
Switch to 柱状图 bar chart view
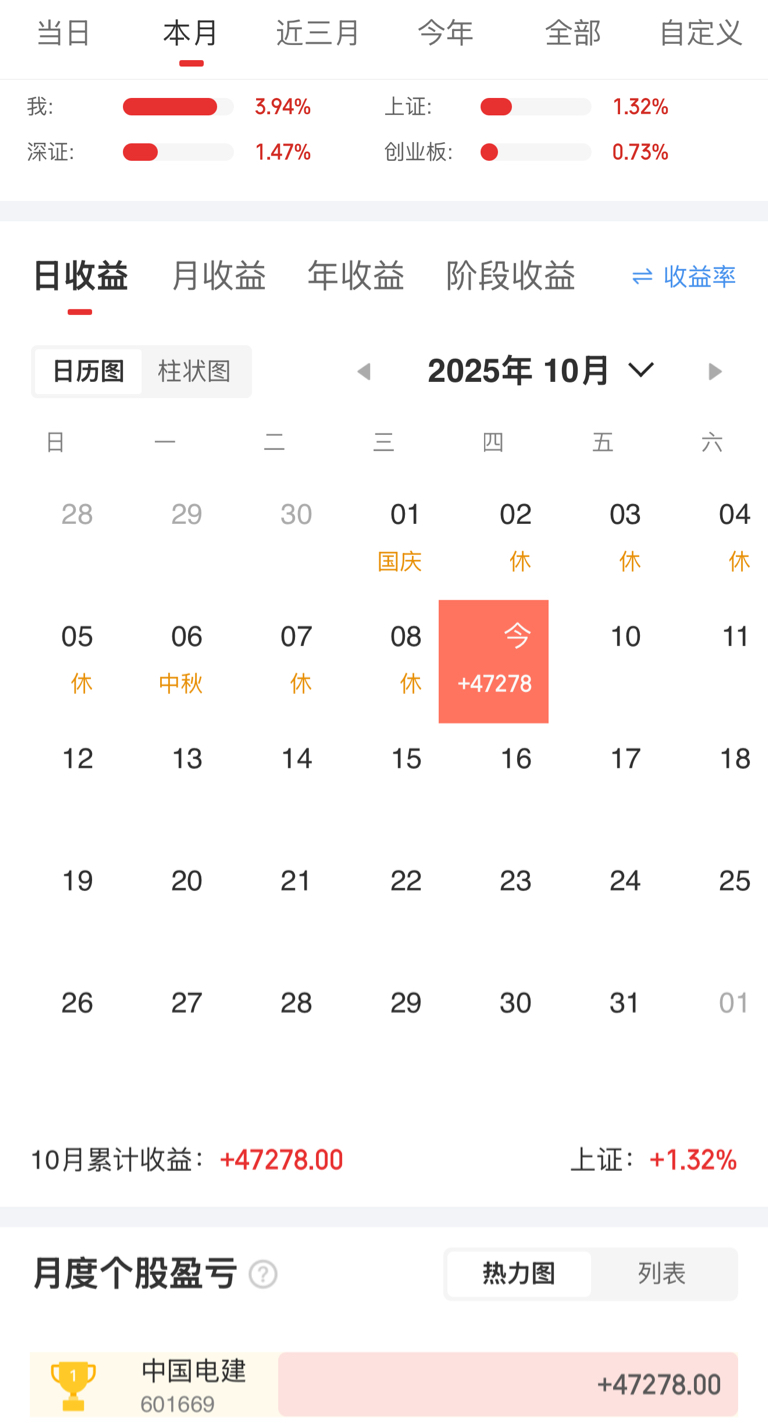coord(194,372)
